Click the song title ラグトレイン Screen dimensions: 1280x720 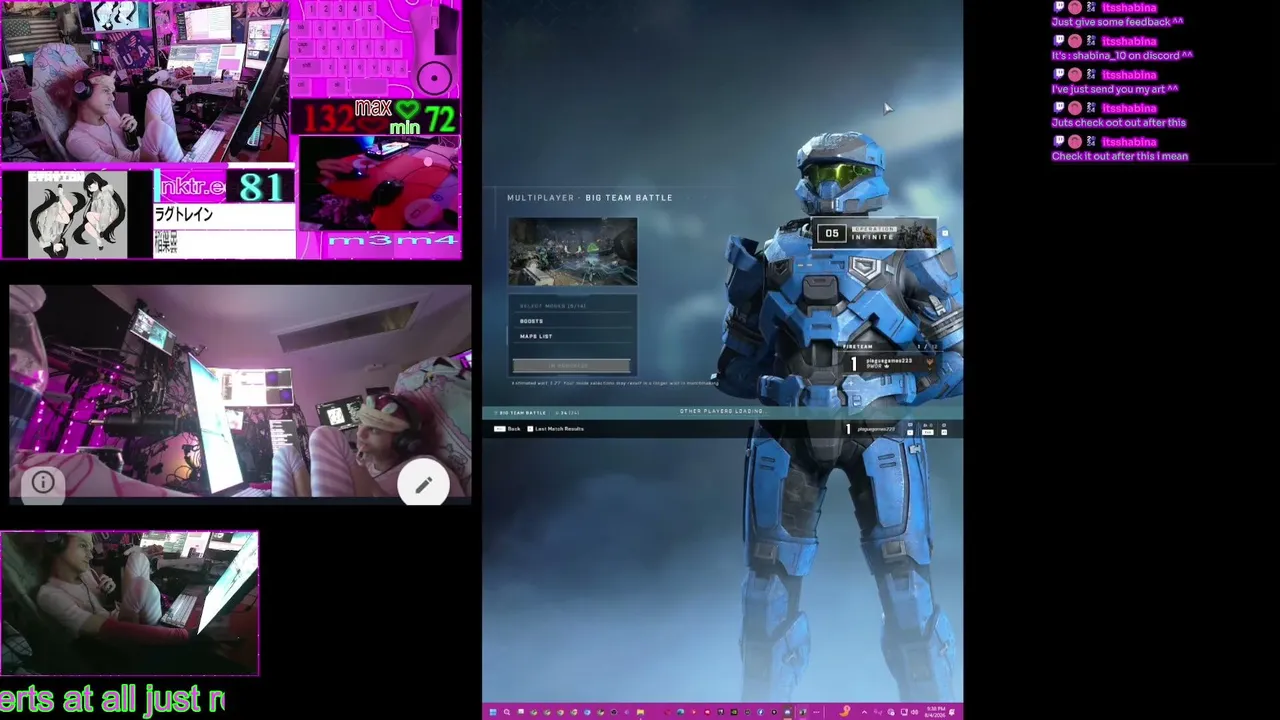click(184, 215)
